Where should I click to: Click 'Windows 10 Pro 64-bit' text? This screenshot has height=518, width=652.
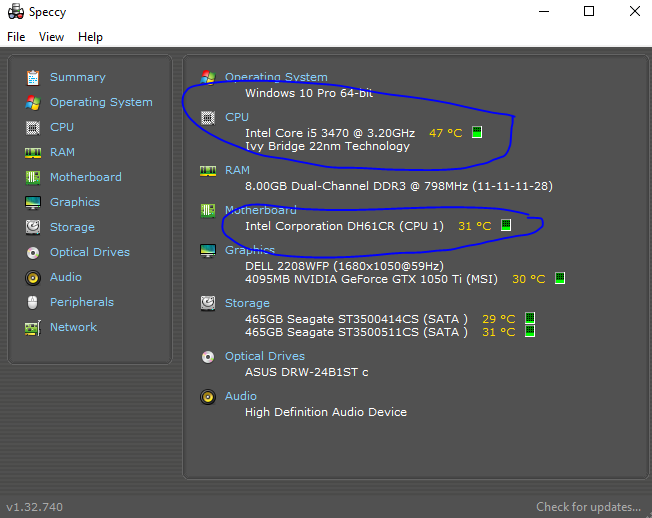(309, 93)
